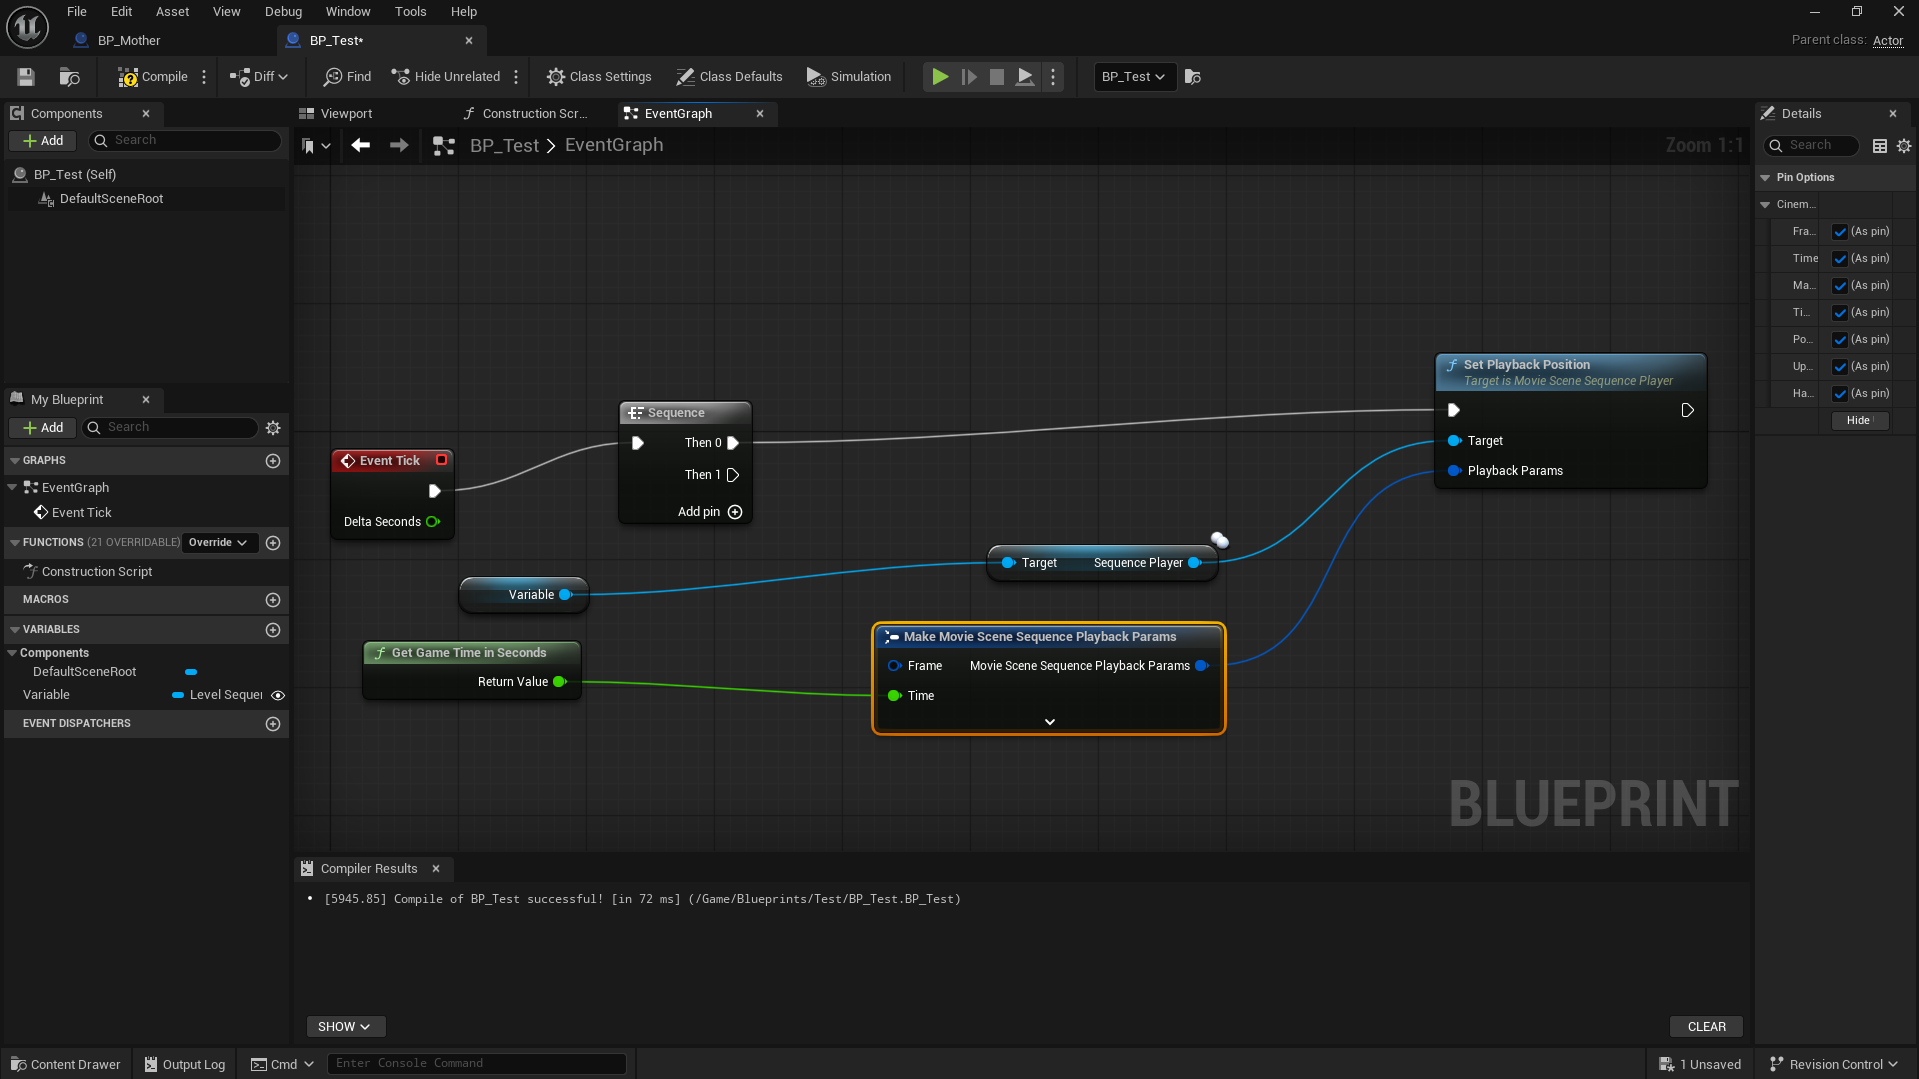Select DefaultSceneRoot in the component tree
The width and height of the screenshot is (1919, 1079).
pos(111,199)
